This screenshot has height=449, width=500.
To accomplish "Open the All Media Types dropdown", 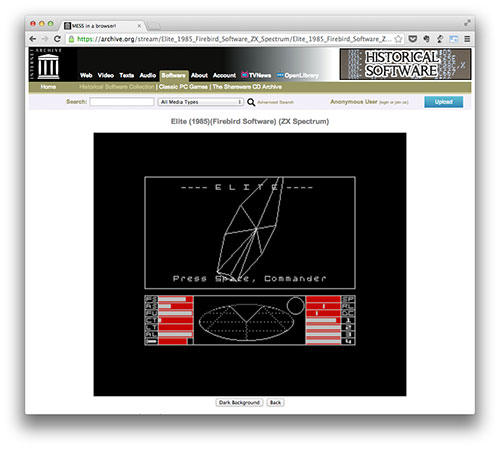I will pyautogui.click(x=201, y=102).
